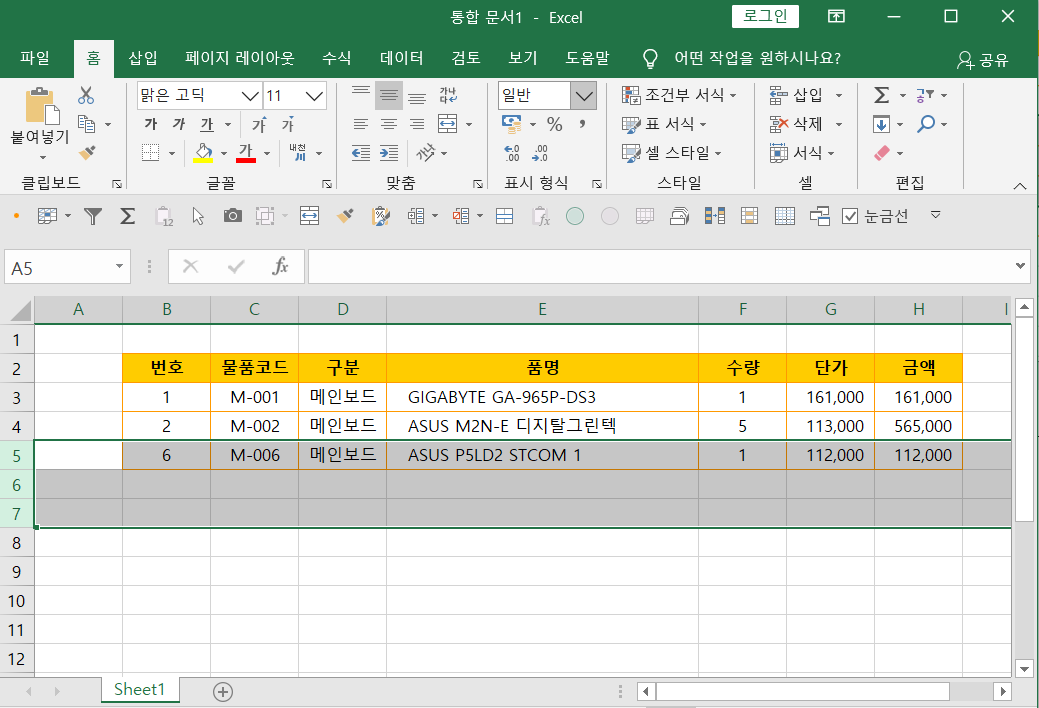Open the font size dropdown
The width and height of the screenshot is (1039, 708).
pos(314,96)
